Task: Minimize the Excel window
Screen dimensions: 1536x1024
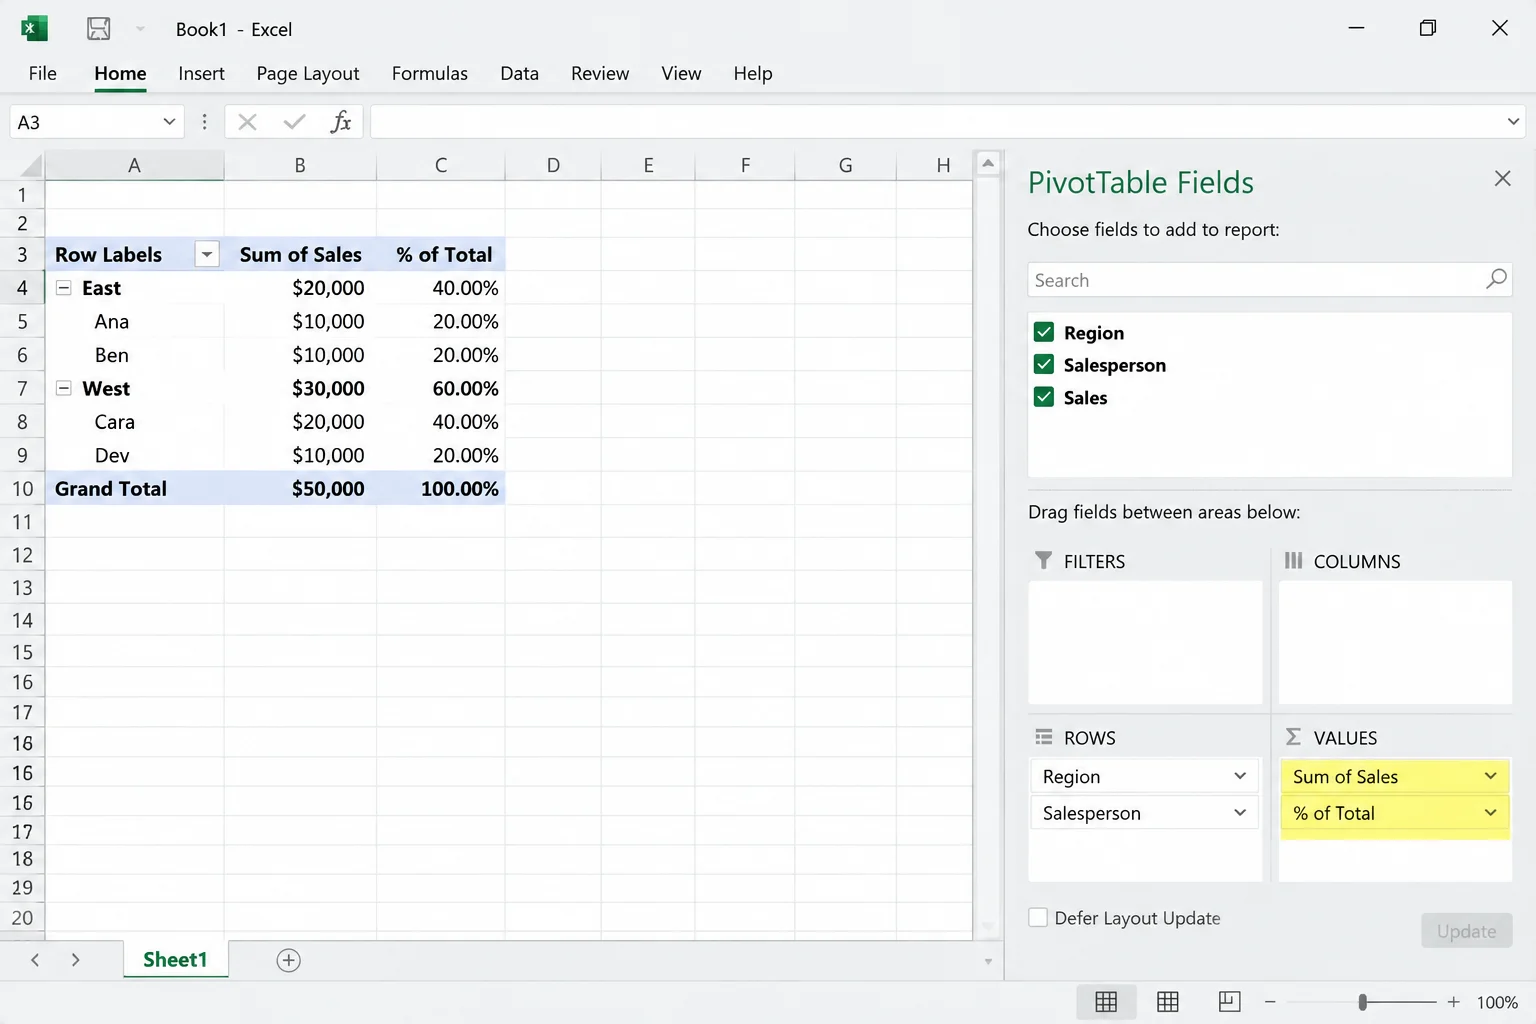Action: (x=1356, y=28)
